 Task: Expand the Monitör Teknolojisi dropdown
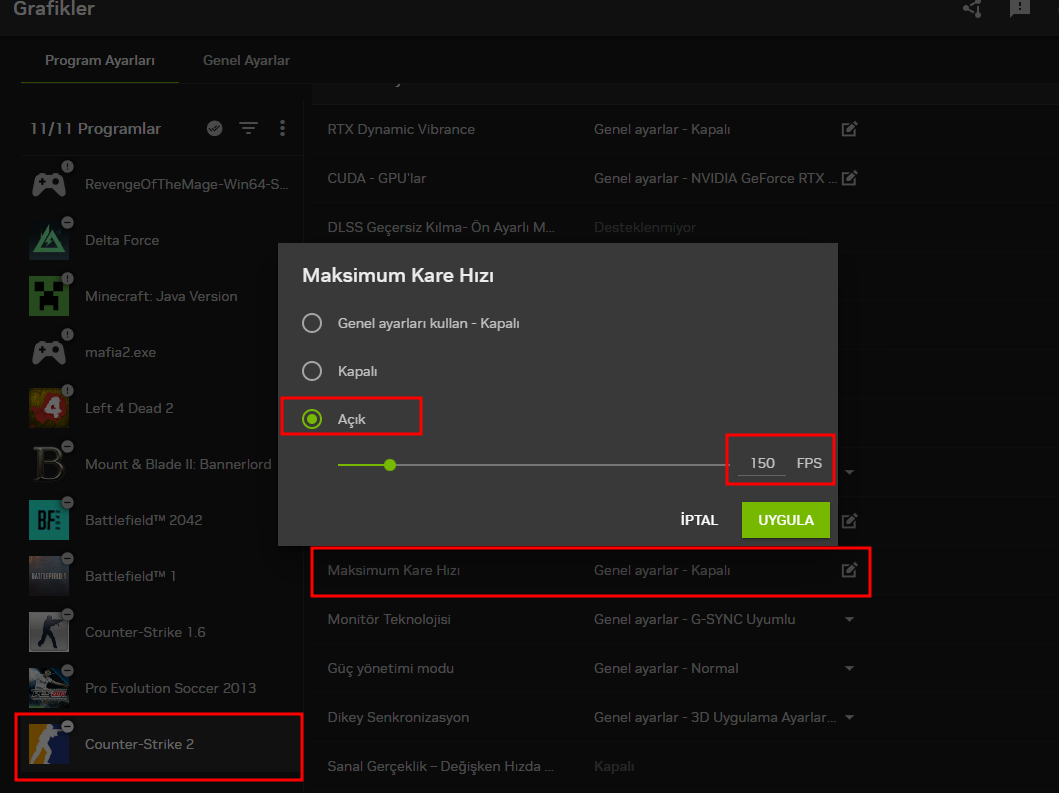pos(850,619)
